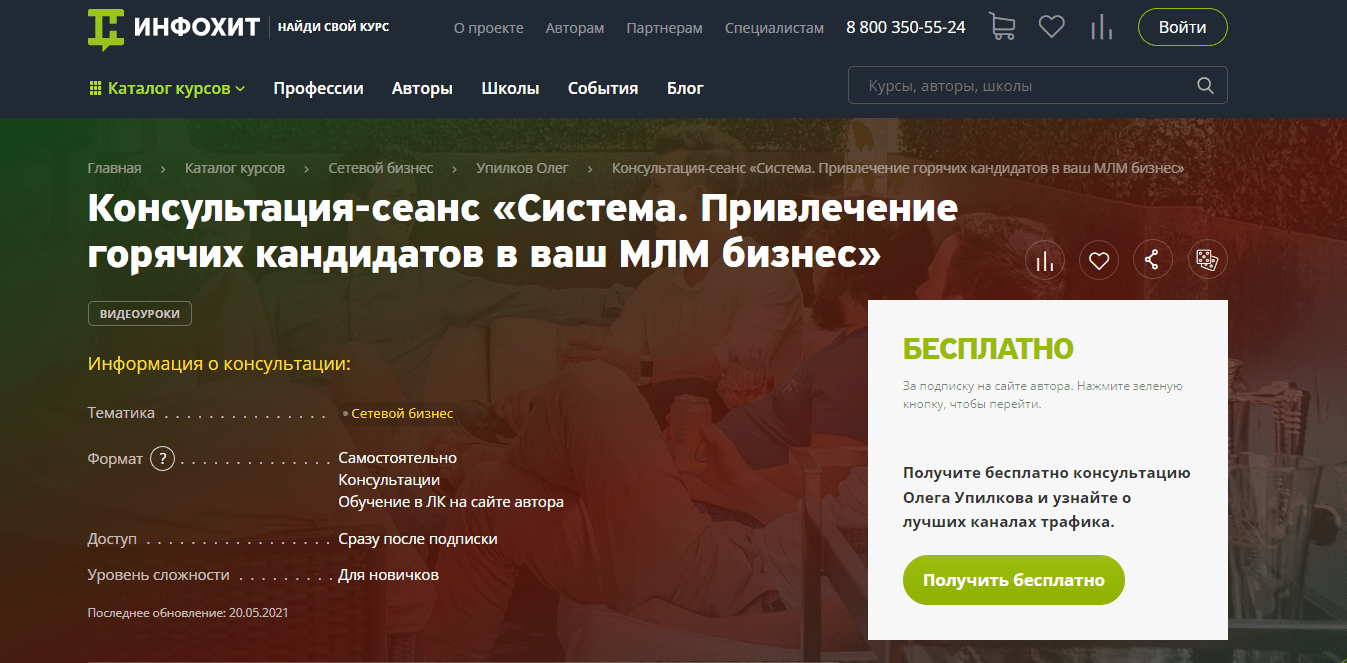The width and height of the screenshot is (1347, 663).
Task: Click the Сетевой бизнес topic link
Action: [x=402, y=413]
